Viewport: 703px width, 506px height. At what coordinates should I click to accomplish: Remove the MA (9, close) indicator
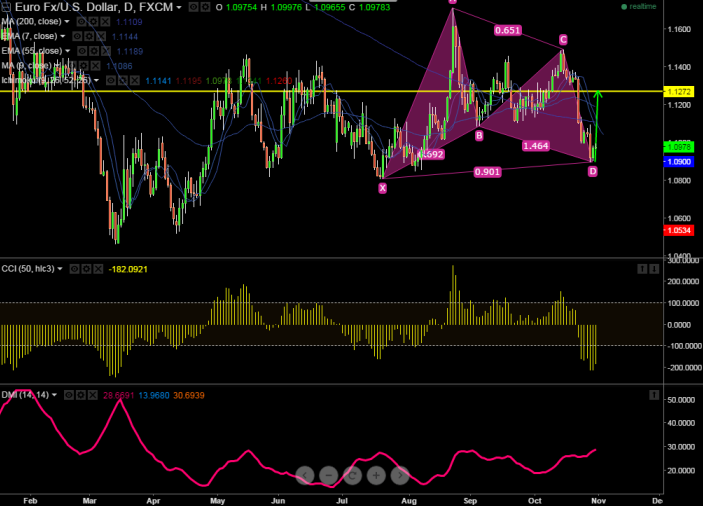click(x=95, y=66)
